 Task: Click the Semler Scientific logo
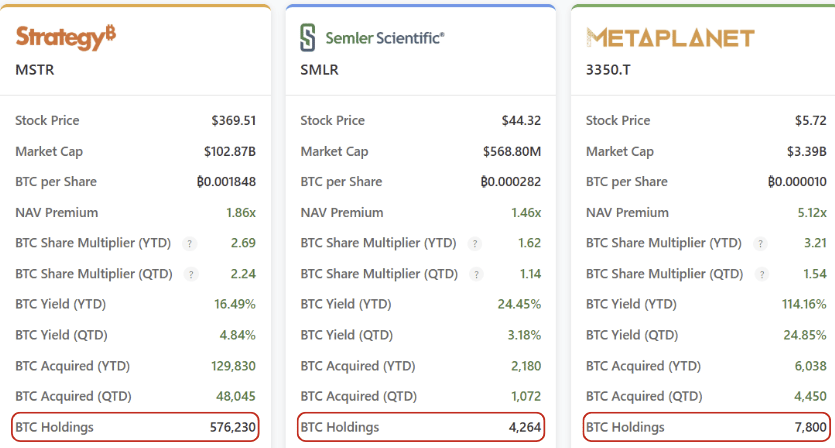372,38
